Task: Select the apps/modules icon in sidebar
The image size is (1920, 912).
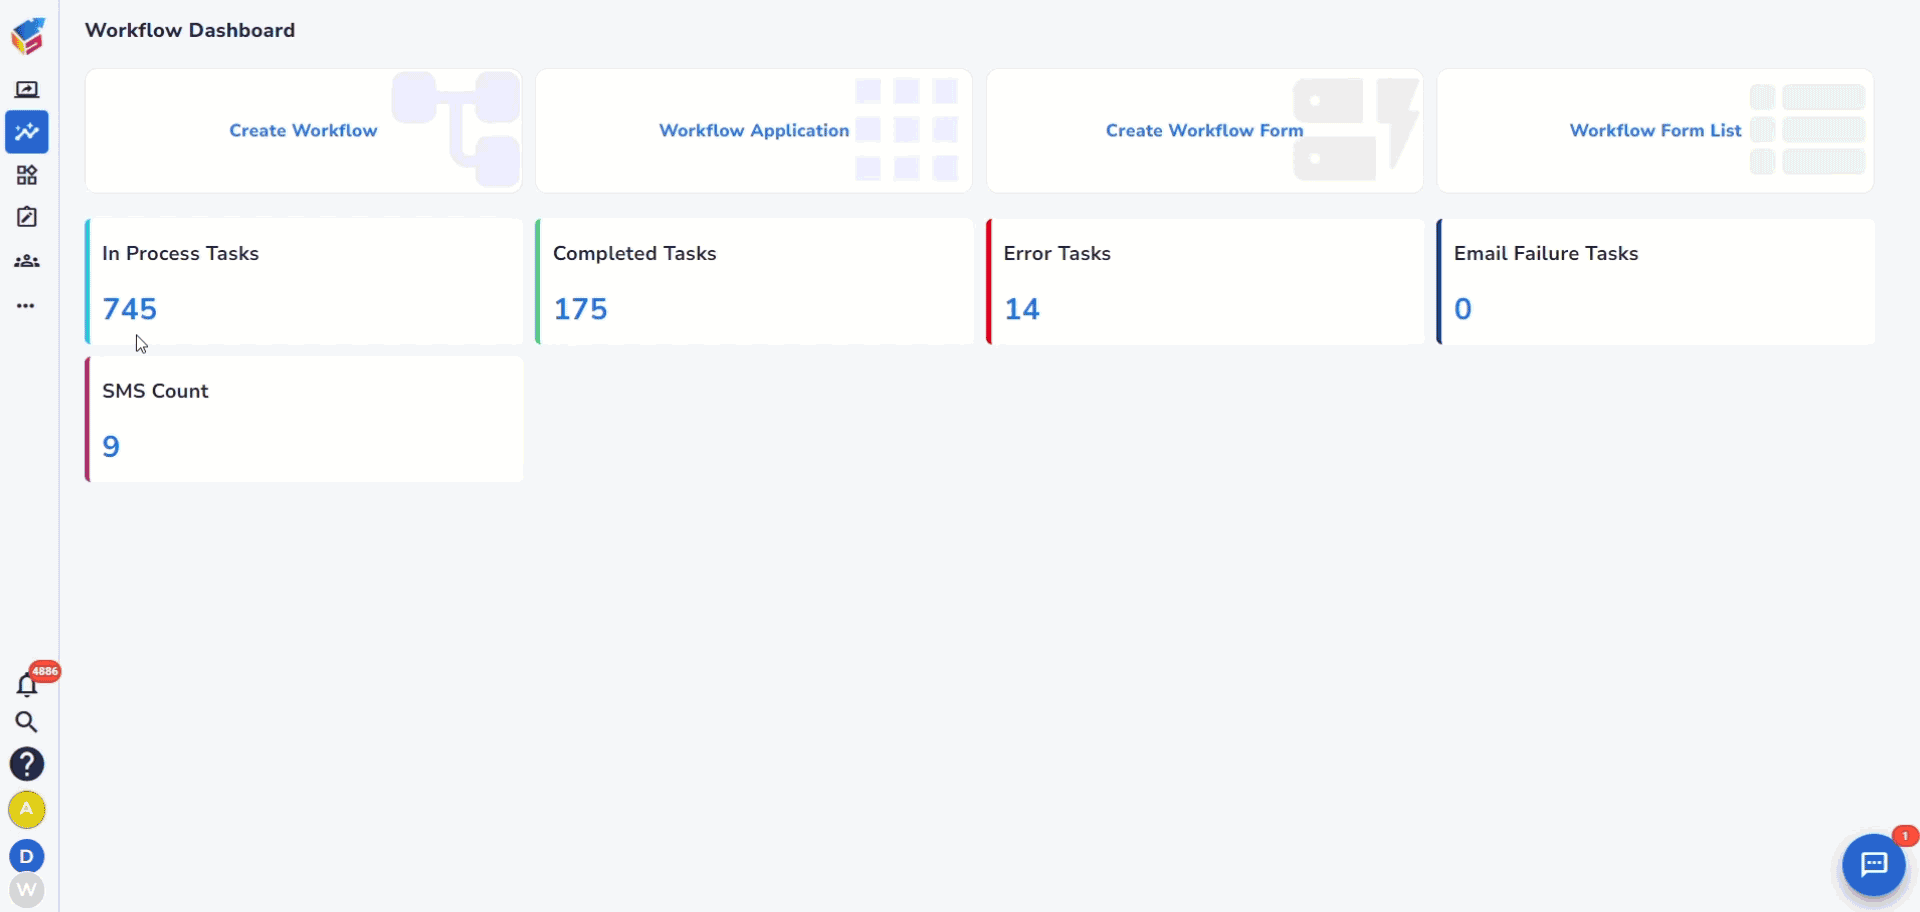Action: pos(27,174)
